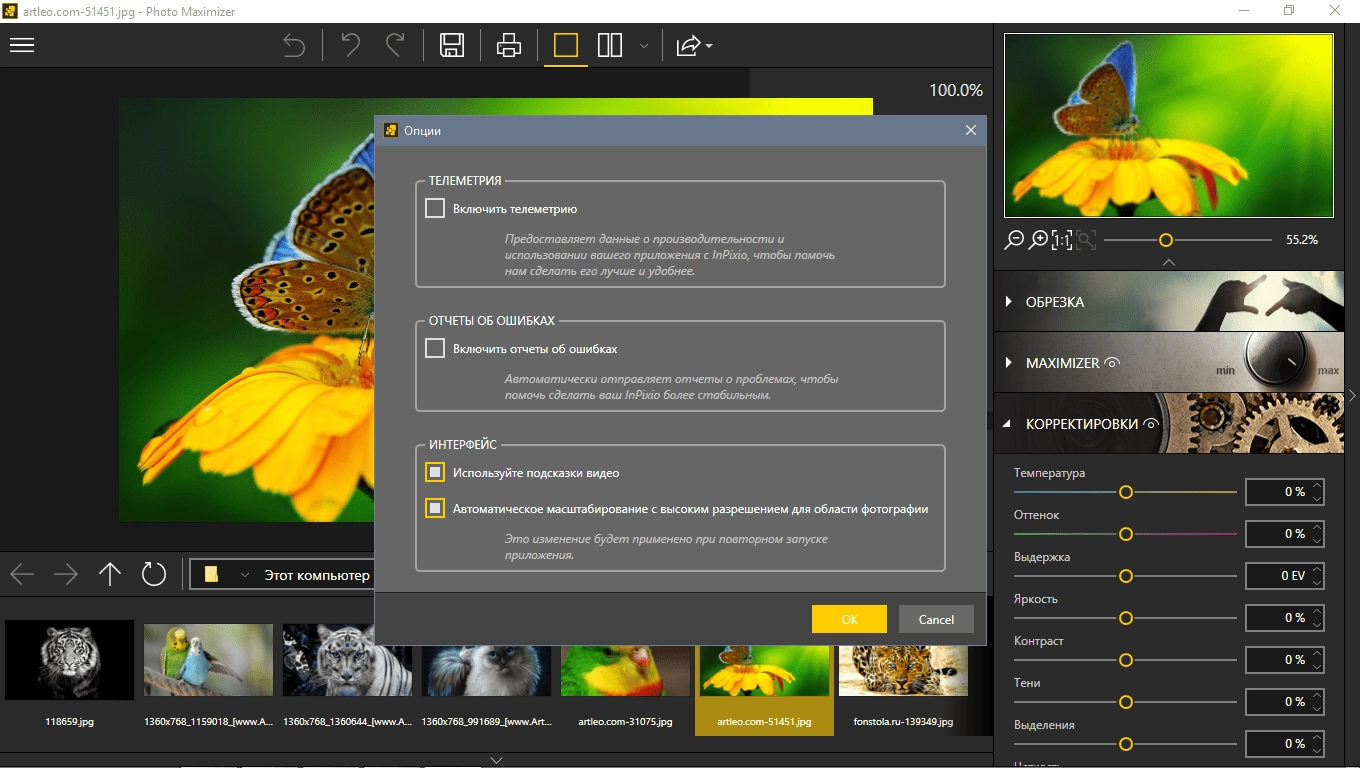The height and width of the screenshot is (768, 1360).
Task: Open the share export menu
Action: click(x=694, y=45)
